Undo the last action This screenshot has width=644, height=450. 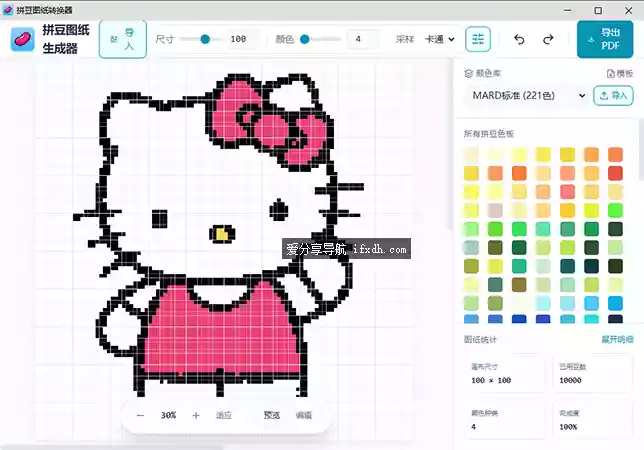point(519,39)
